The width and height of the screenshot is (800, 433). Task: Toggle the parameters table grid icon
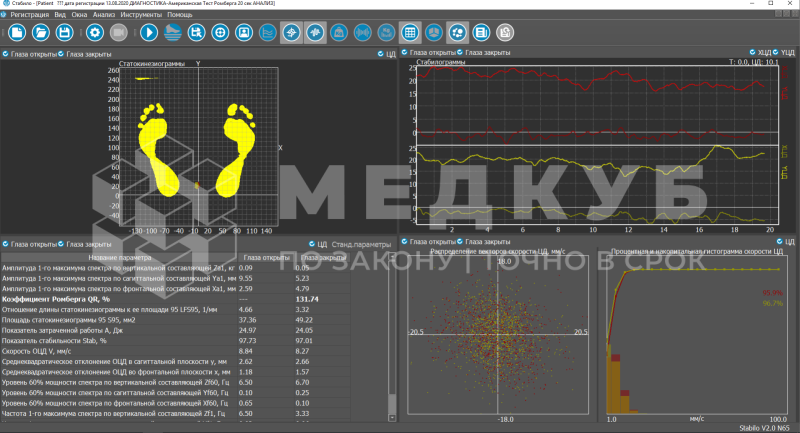pos(410,33)
